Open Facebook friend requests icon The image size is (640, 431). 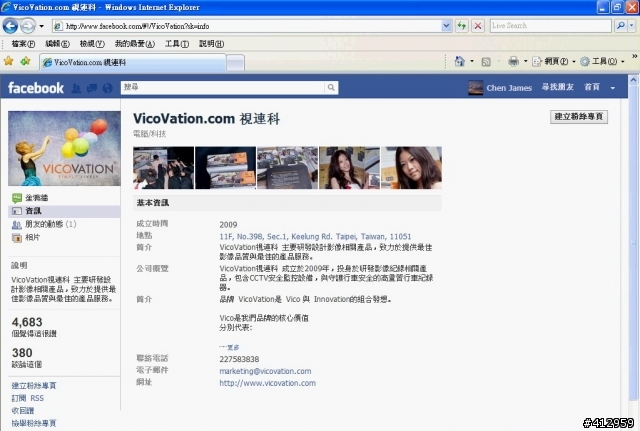click(x=76, y=88)
